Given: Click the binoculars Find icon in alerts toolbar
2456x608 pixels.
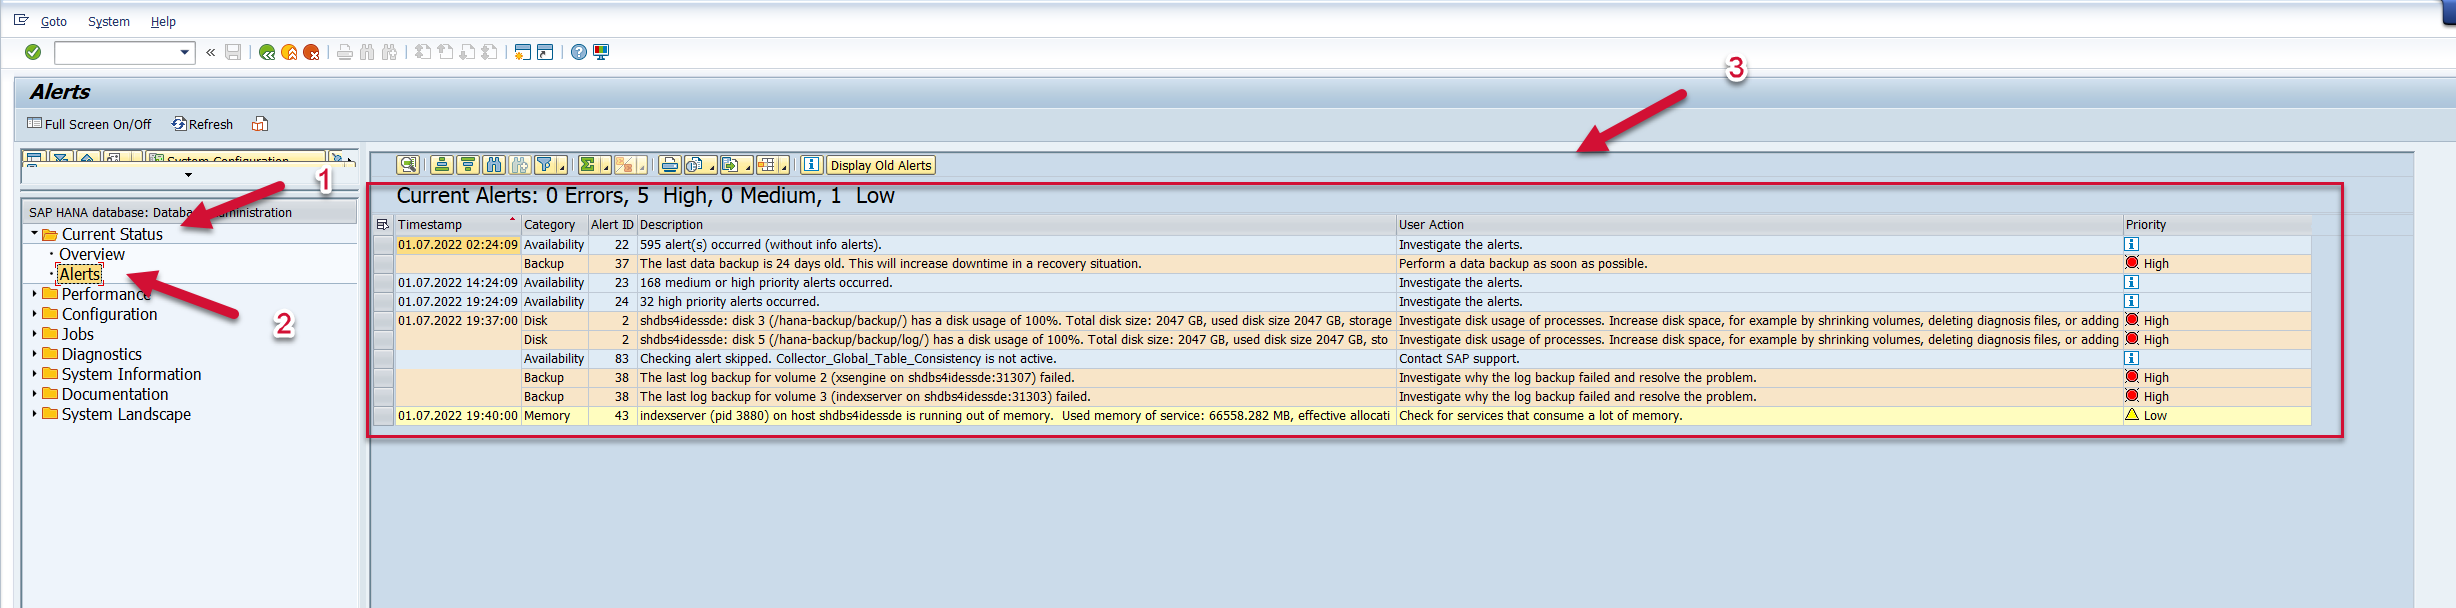Looking at the screenshot, I should pos(494,165).
